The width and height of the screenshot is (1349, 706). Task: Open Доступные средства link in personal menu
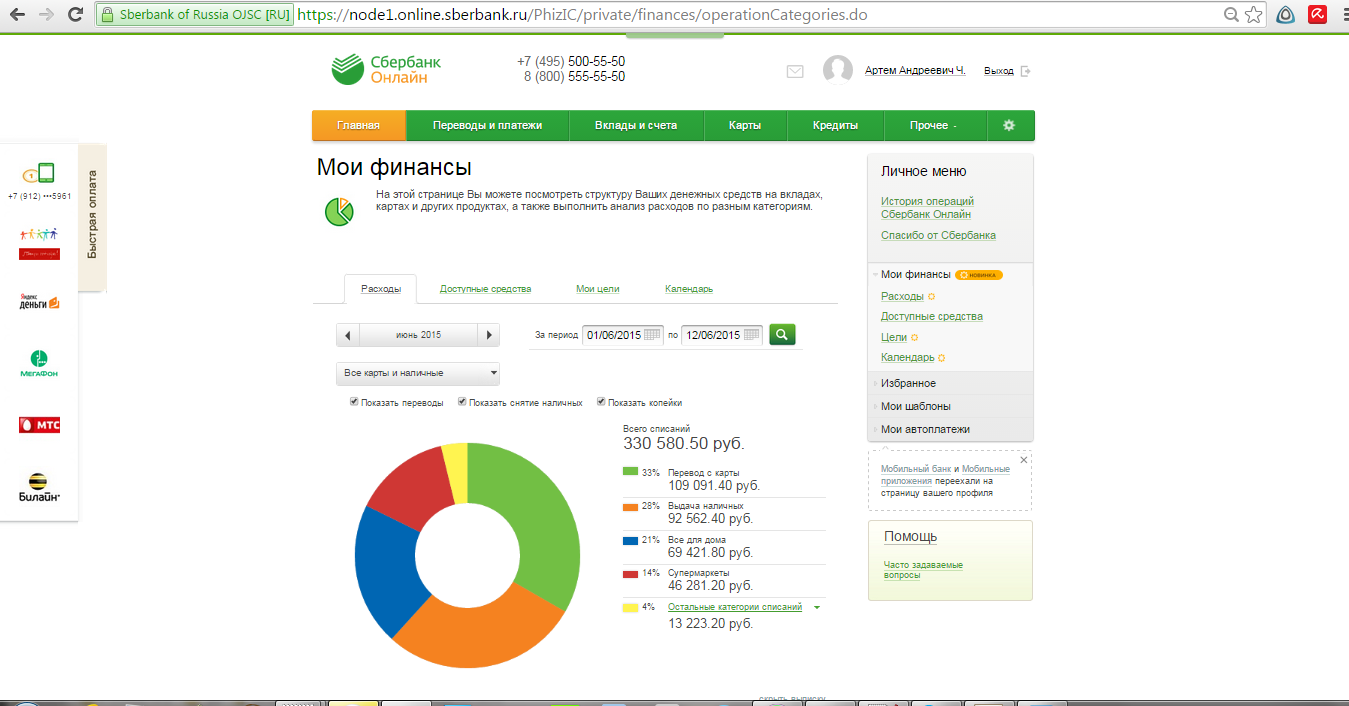tap(932, 316)
